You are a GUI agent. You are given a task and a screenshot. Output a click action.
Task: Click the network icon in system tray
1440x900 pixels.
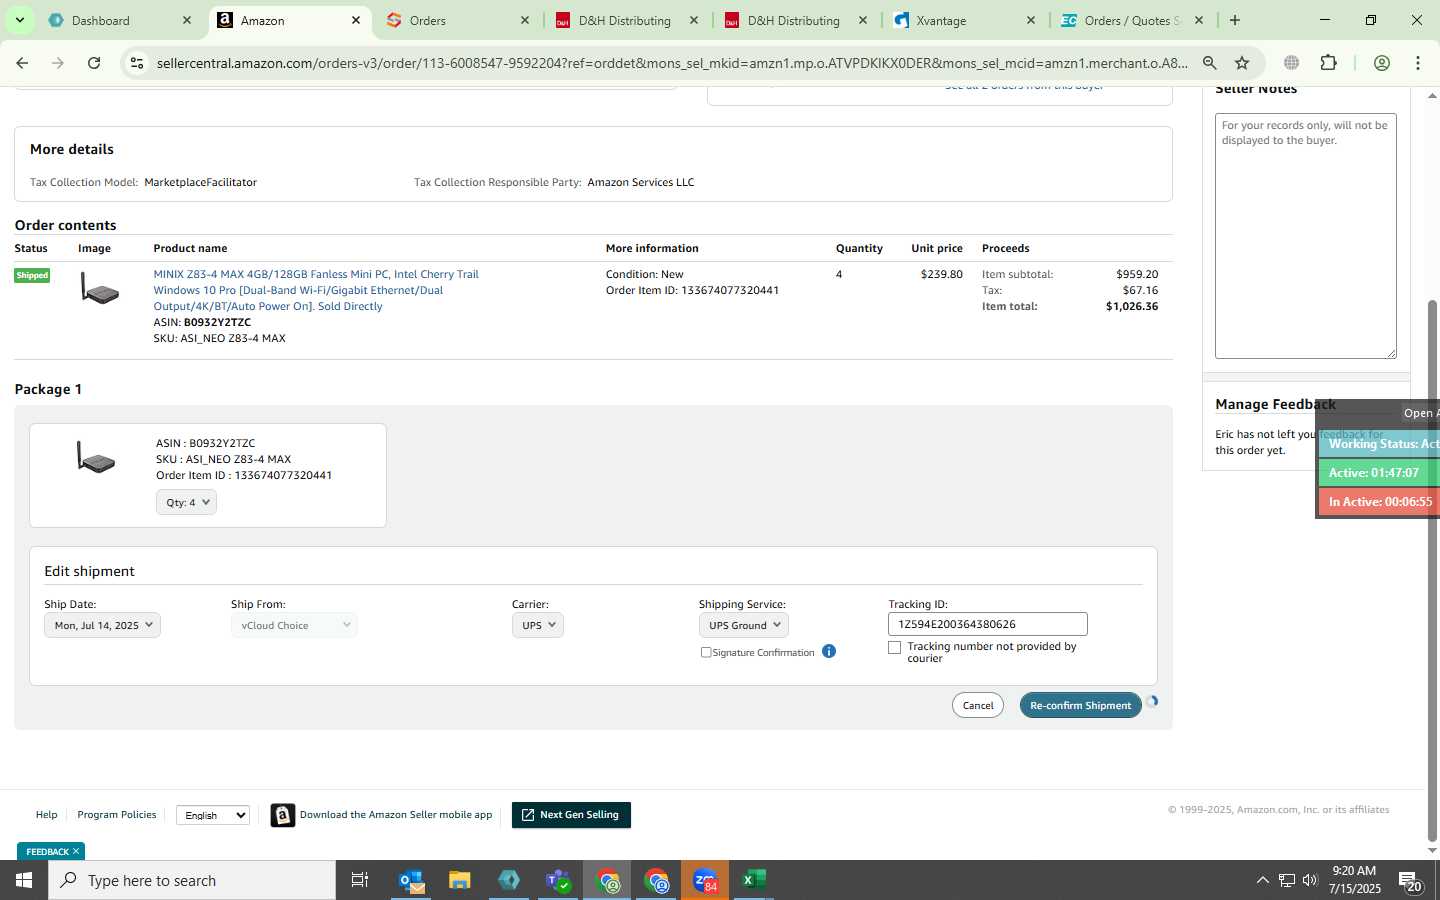(1287, 880)
